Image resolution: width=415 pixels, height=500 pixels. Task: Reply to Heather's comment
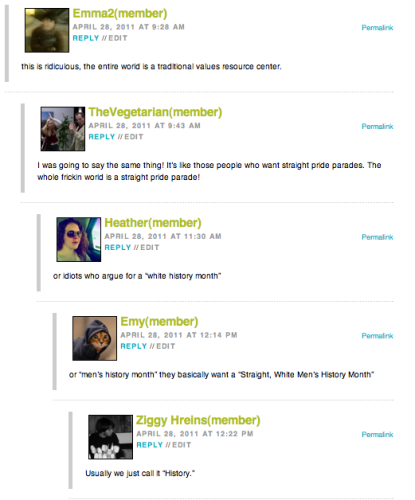118,247
